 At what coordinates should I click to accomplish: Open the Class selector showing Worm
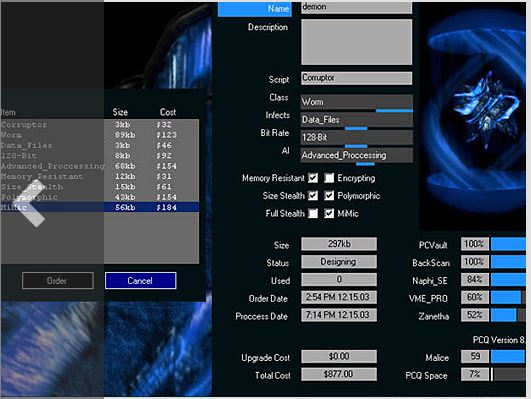(357, 102)
